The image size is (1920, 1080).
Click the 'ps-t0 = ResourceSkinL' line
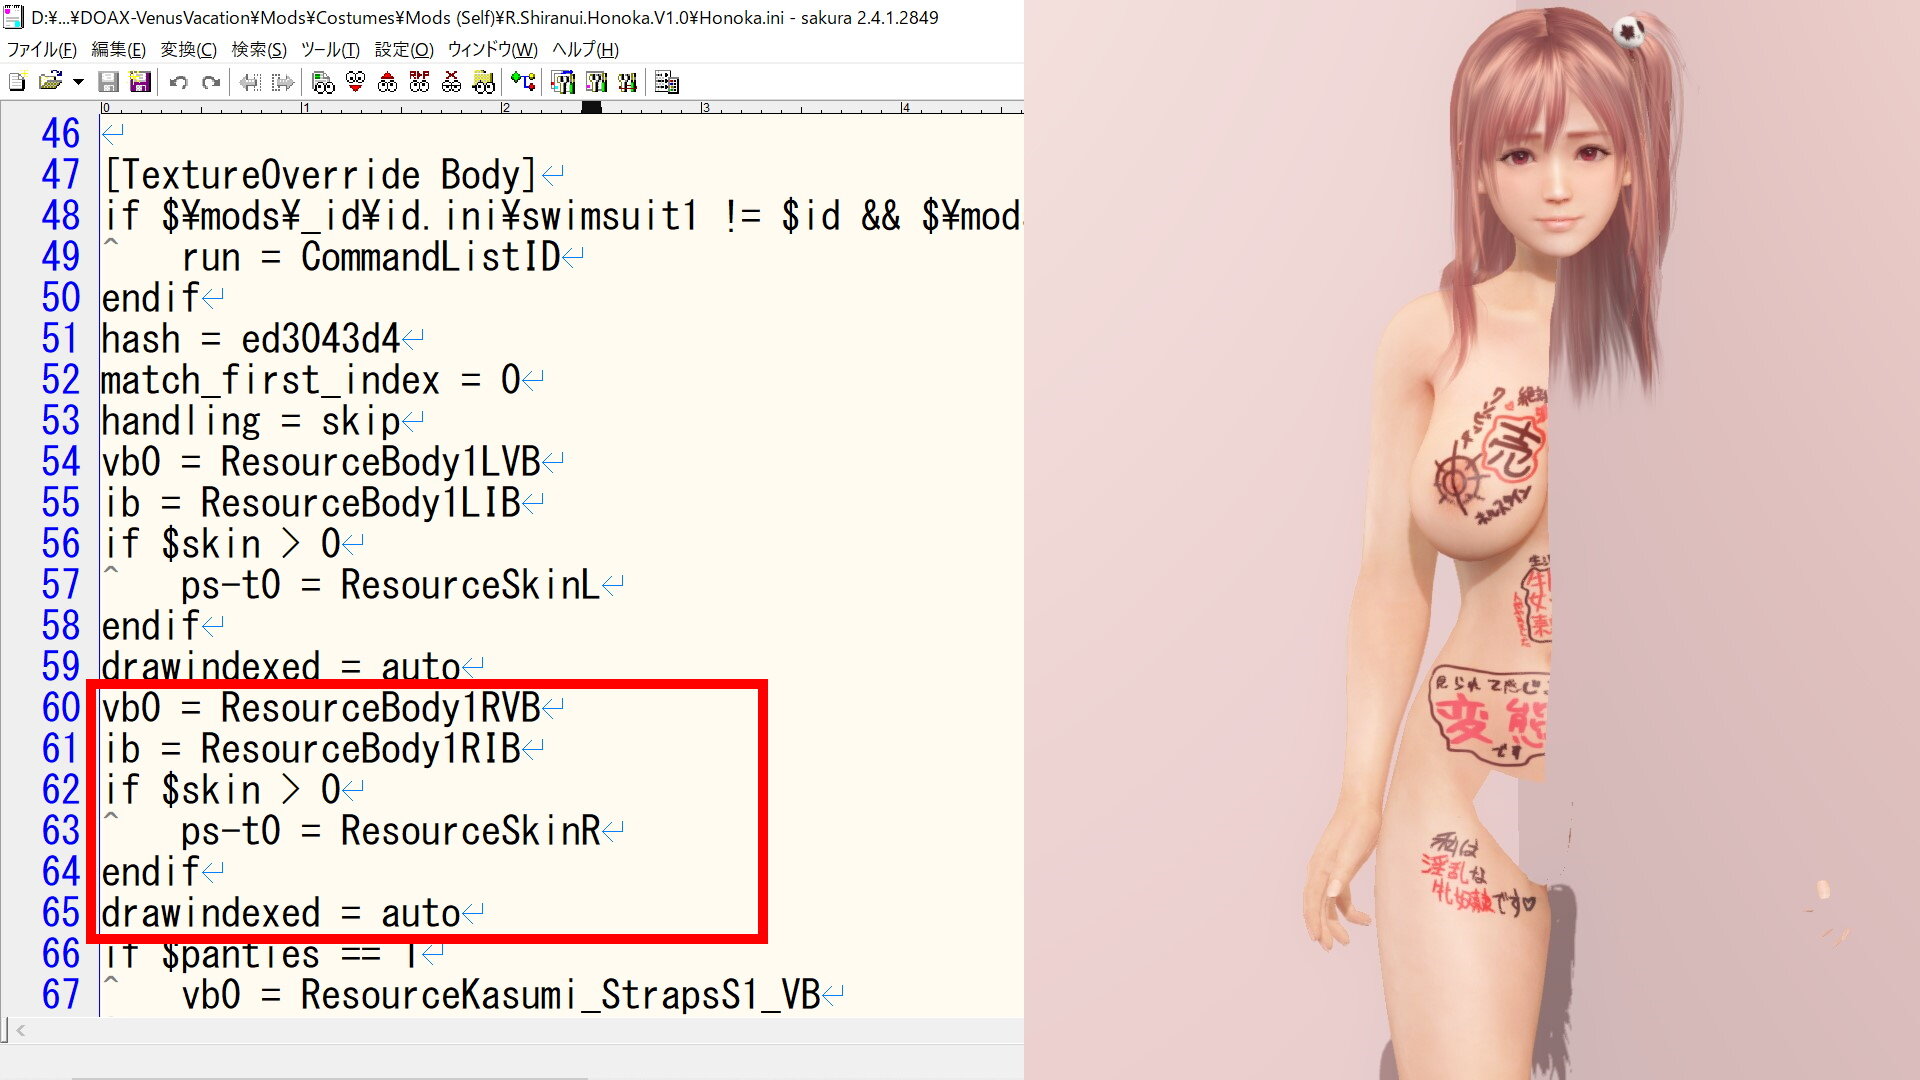click(x=390, y=585)
